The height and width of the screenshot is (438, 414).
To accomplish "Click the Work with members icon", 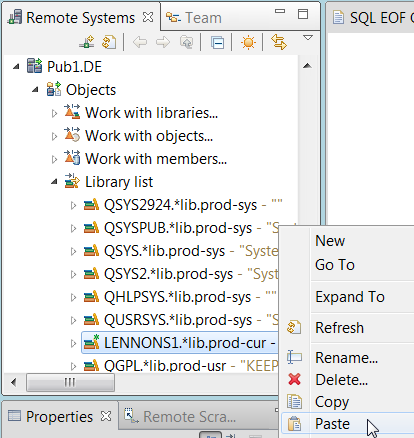I will tap(72, 158).
